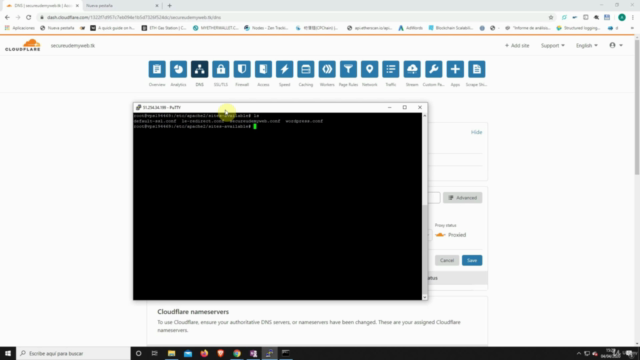Open the Apps plus icon
The width and height of the screenshot is (640, 360).
pyautogui.click(x=455, y=69)
